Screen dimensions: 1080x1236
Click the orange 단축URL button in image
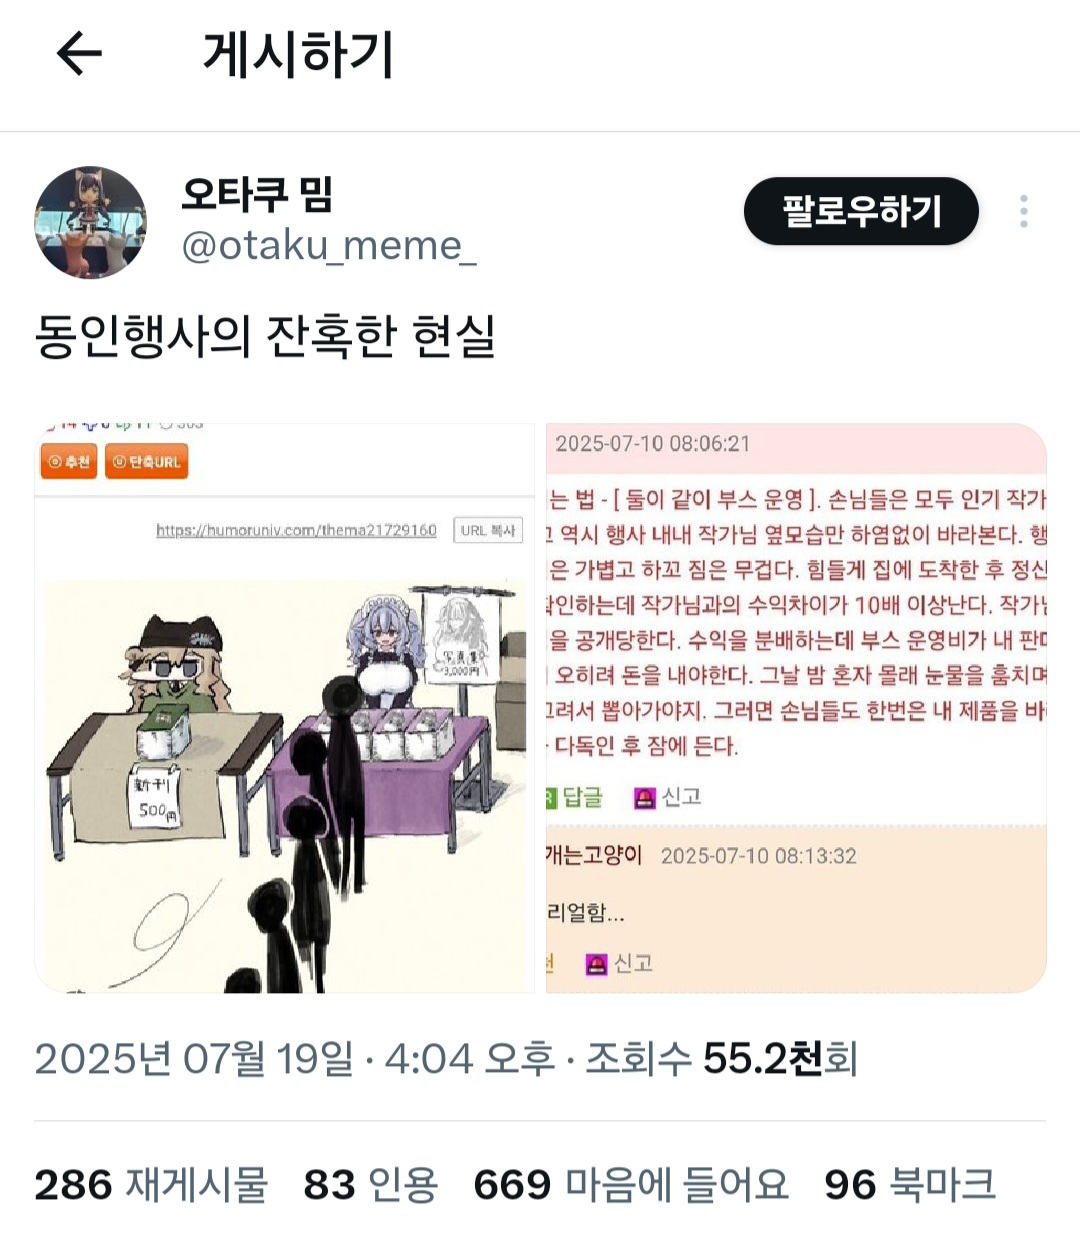click(147, 462)
